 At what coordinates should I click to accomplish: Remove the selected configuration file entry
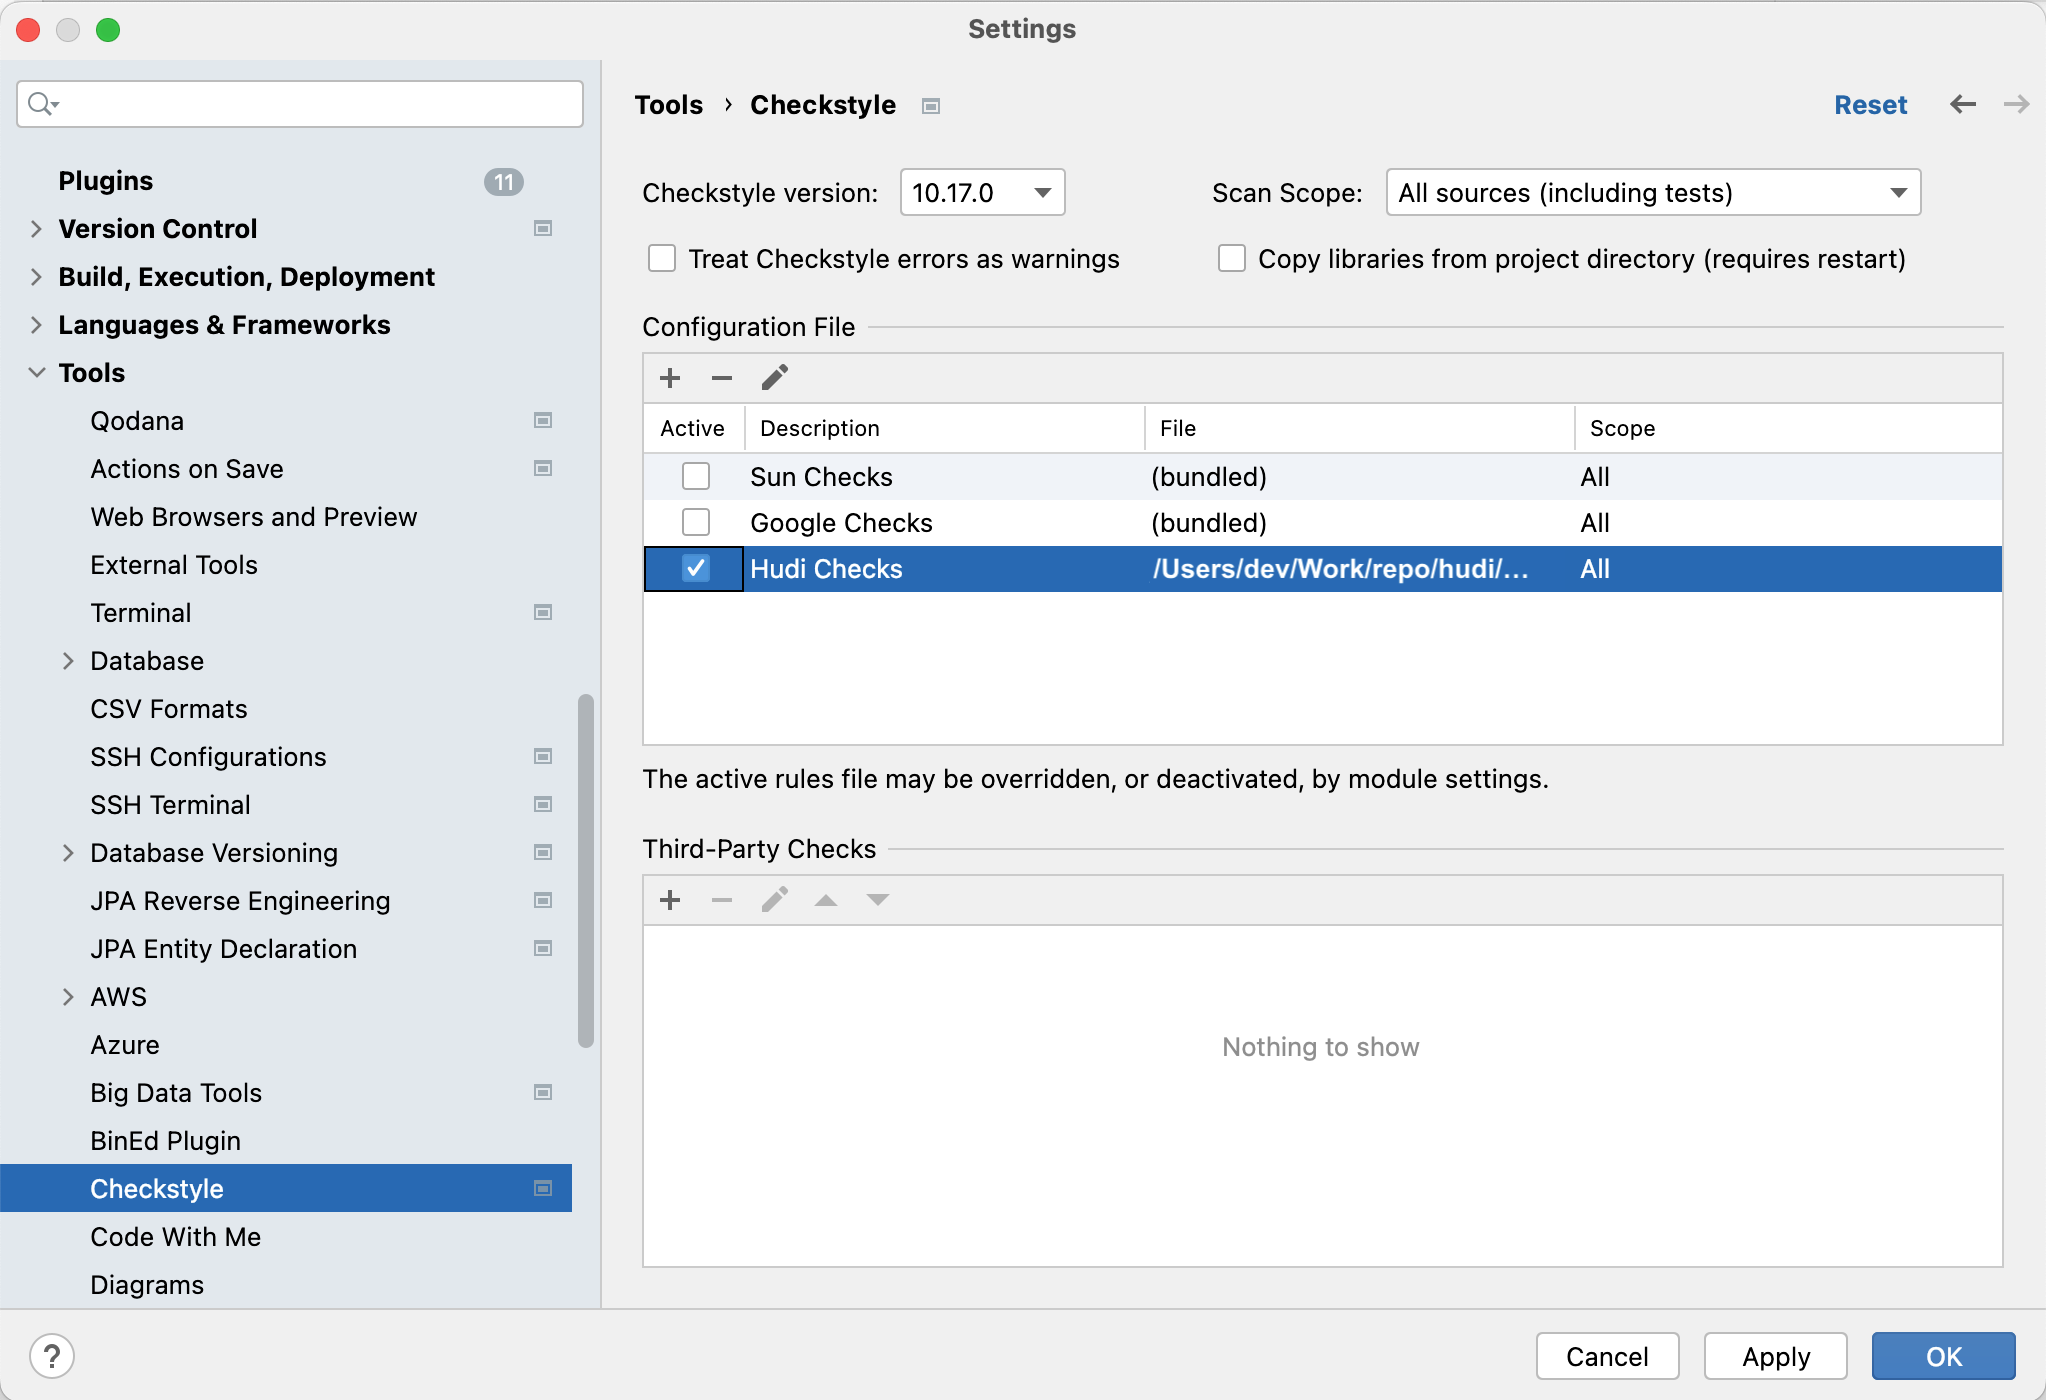pos(722,378)
